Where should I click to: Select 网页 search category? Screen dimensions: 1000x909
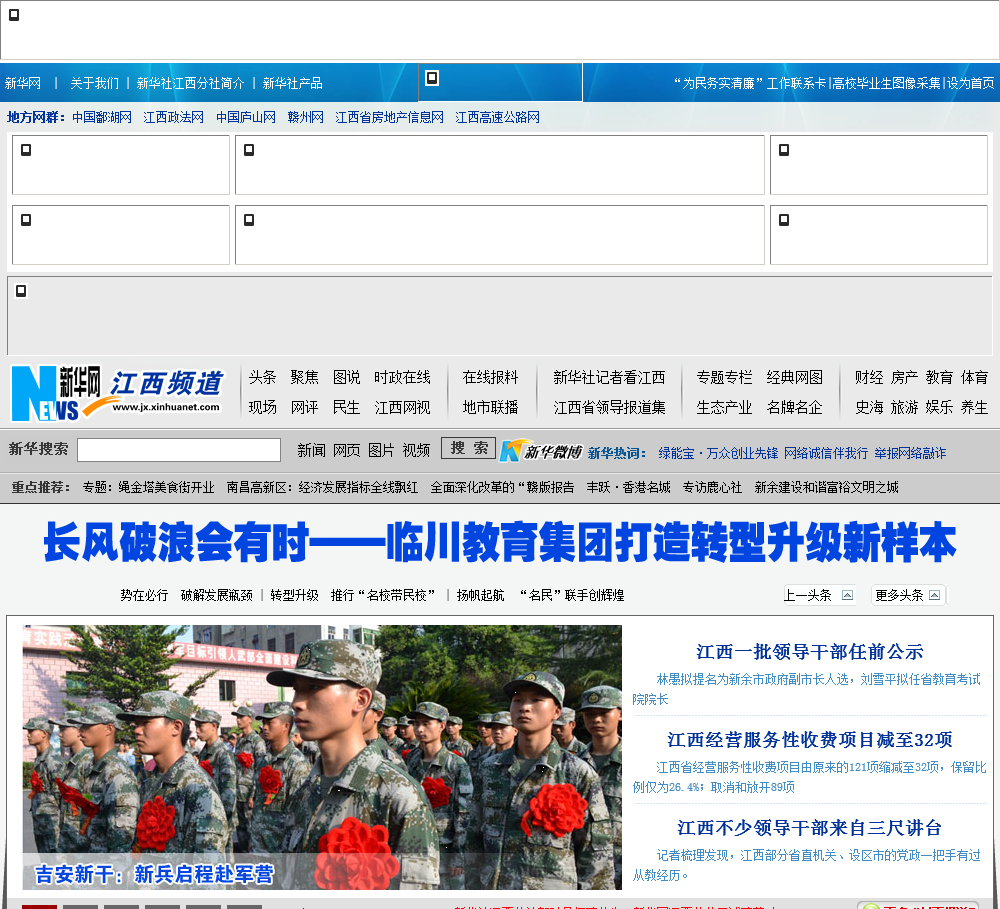[346, 450]
